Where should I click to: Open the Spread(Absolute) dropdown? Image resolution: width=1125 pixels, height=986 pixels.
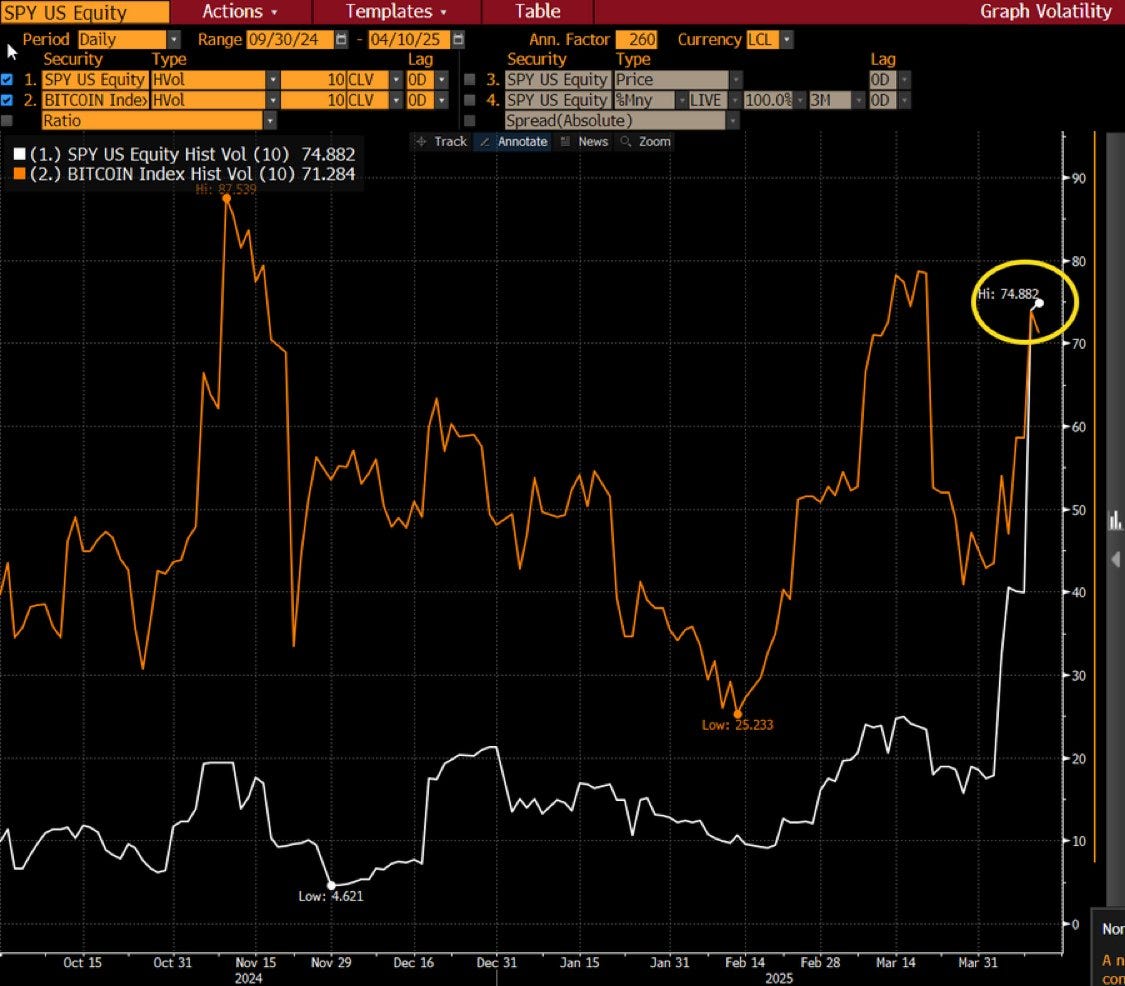tap(733, 121)
